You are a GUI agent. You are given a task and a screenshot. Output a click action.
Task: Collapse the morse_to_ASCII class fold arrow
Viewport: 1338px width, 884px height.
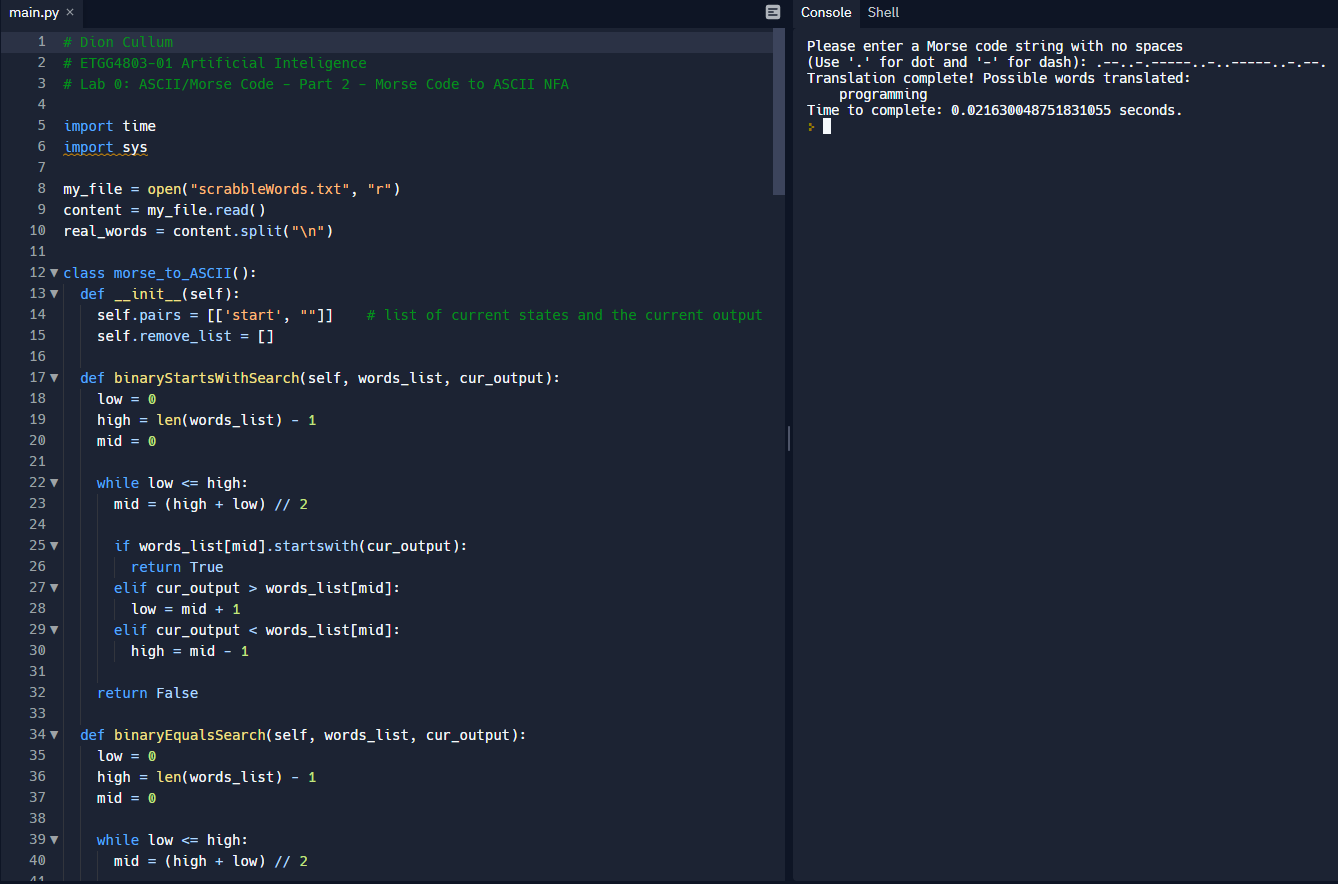tap(54, 273)
